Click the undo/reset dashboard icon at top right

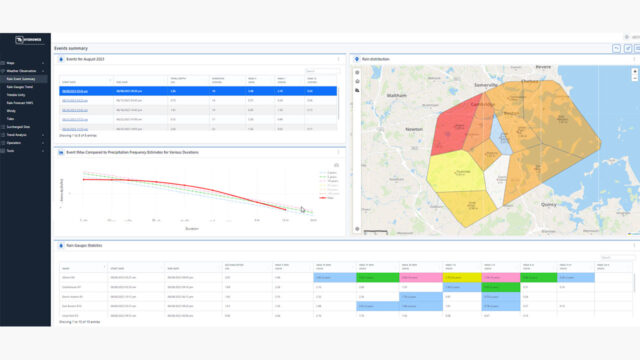click(x=616, y=49)
